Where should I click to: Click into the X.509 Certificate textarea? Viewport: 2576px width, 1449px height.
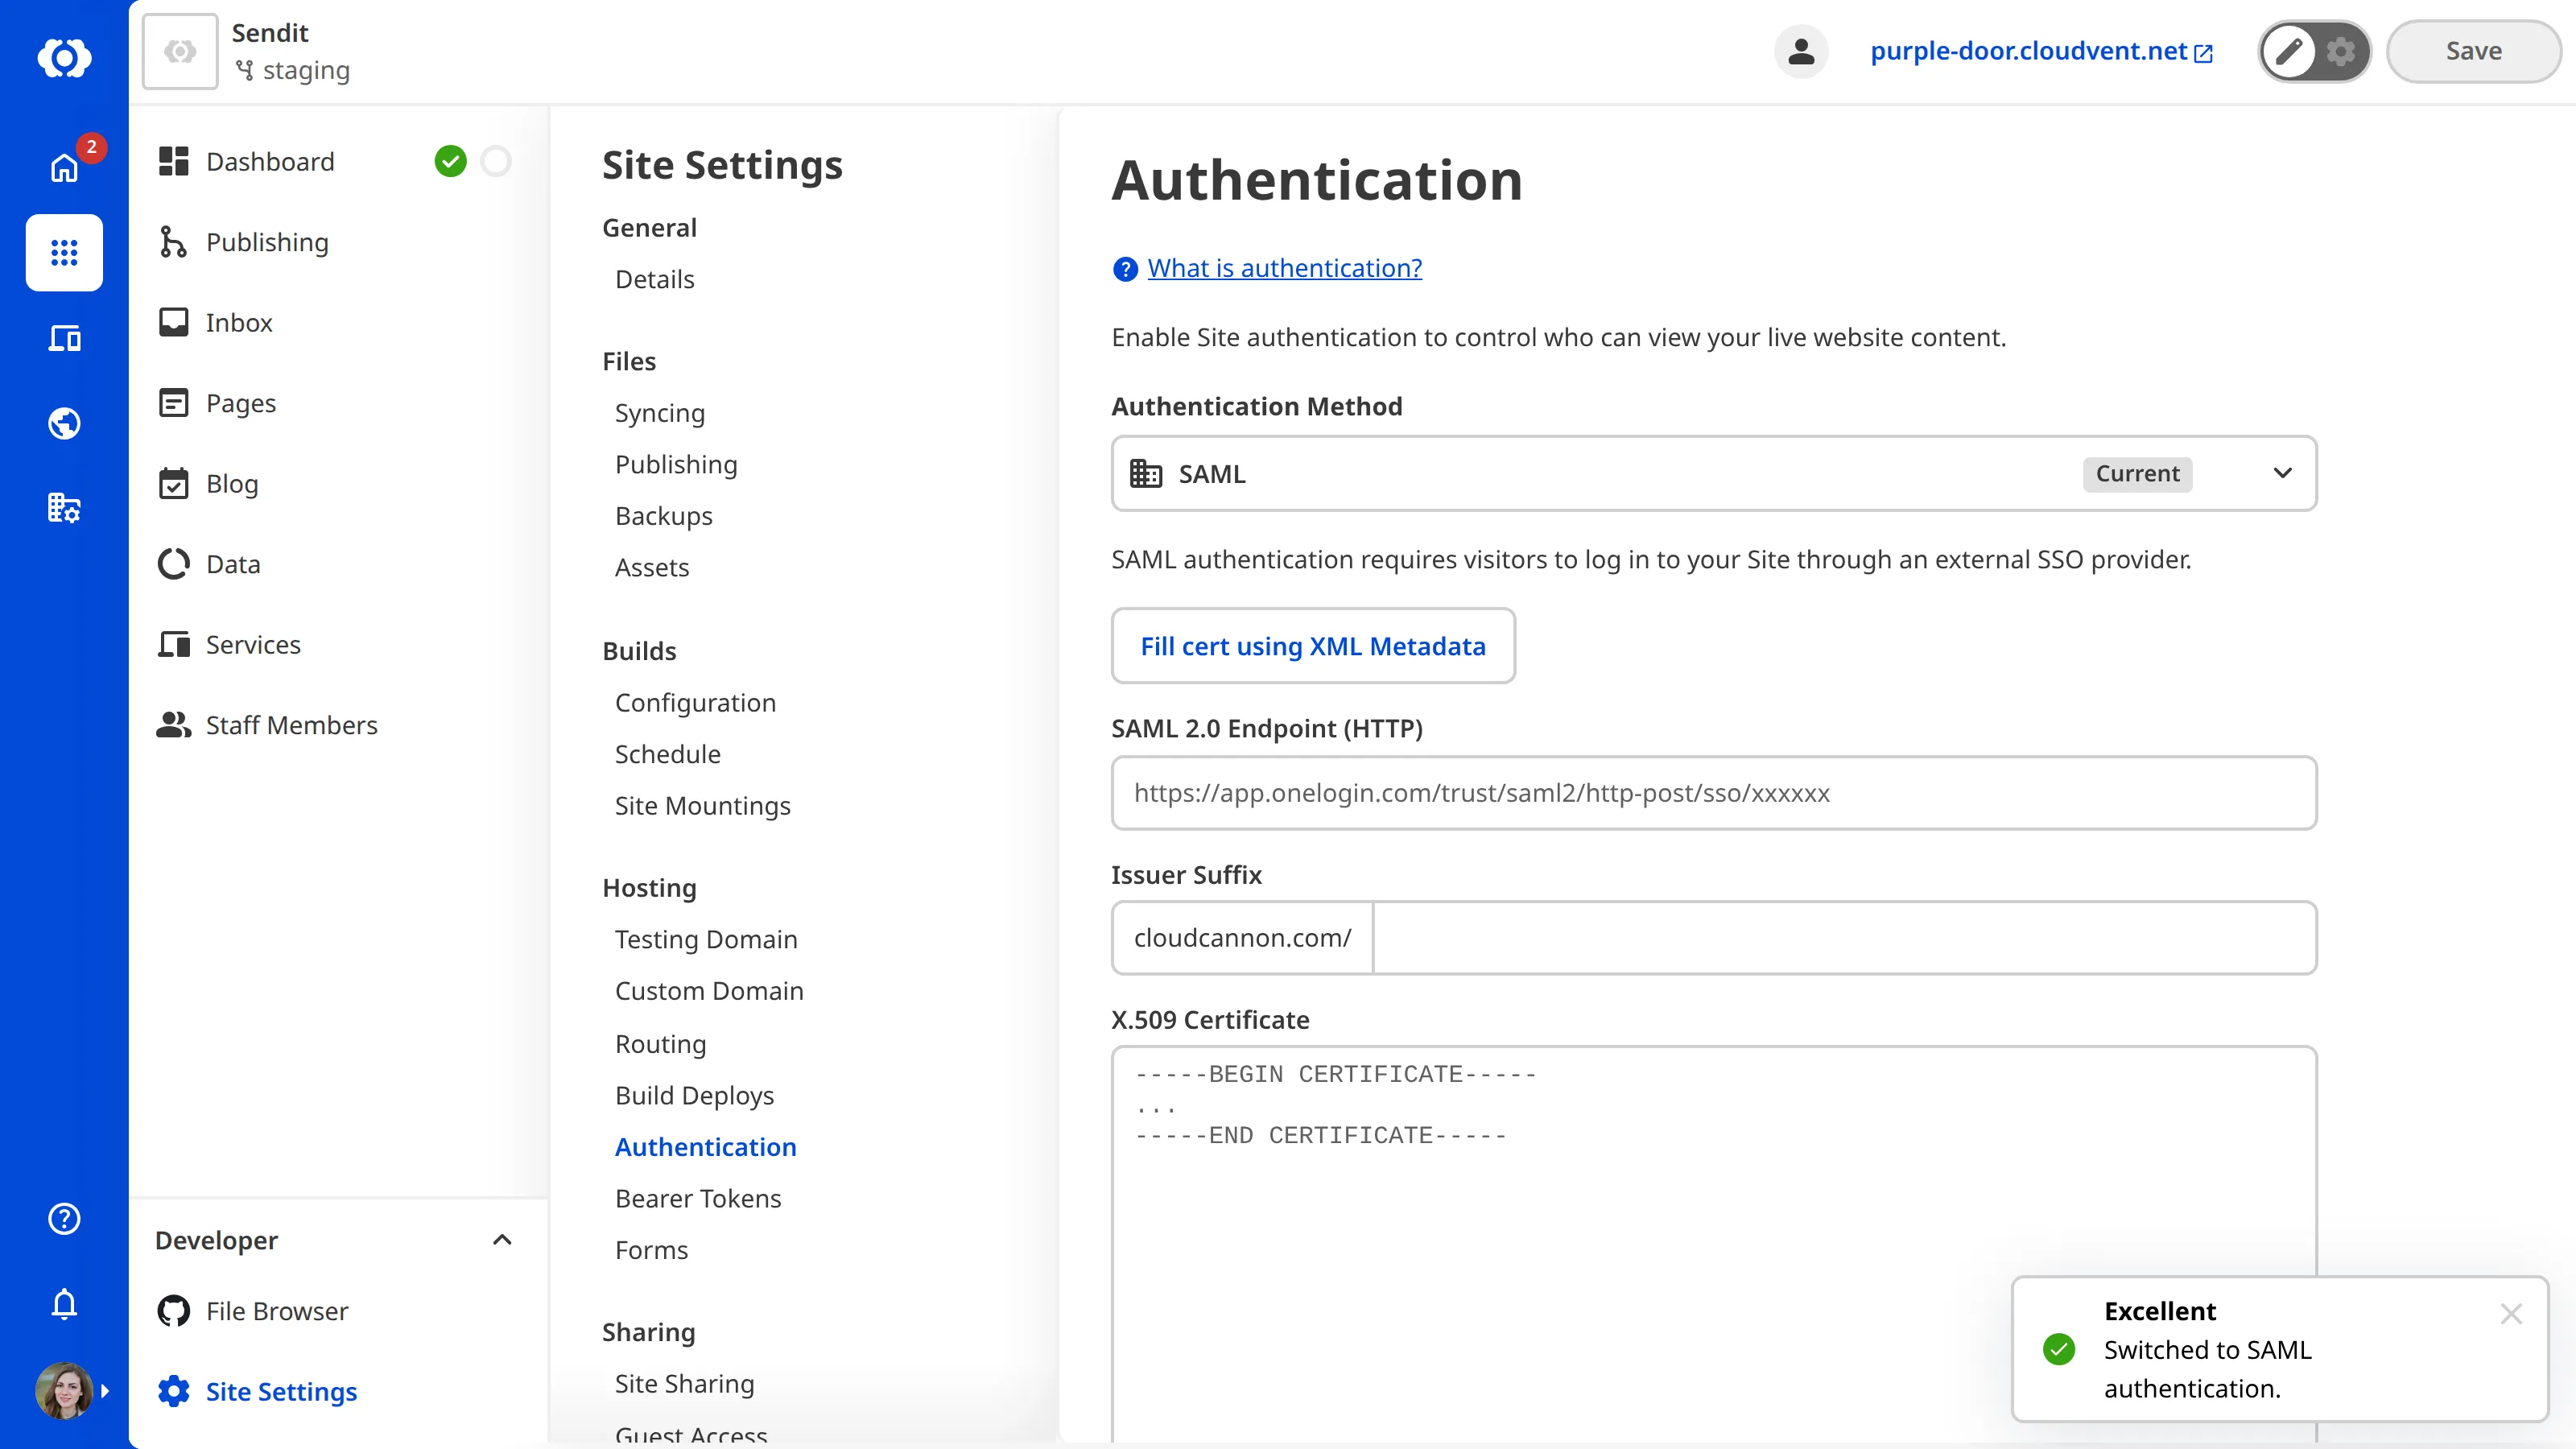pyautogui.click(x=1714, y=1244)
